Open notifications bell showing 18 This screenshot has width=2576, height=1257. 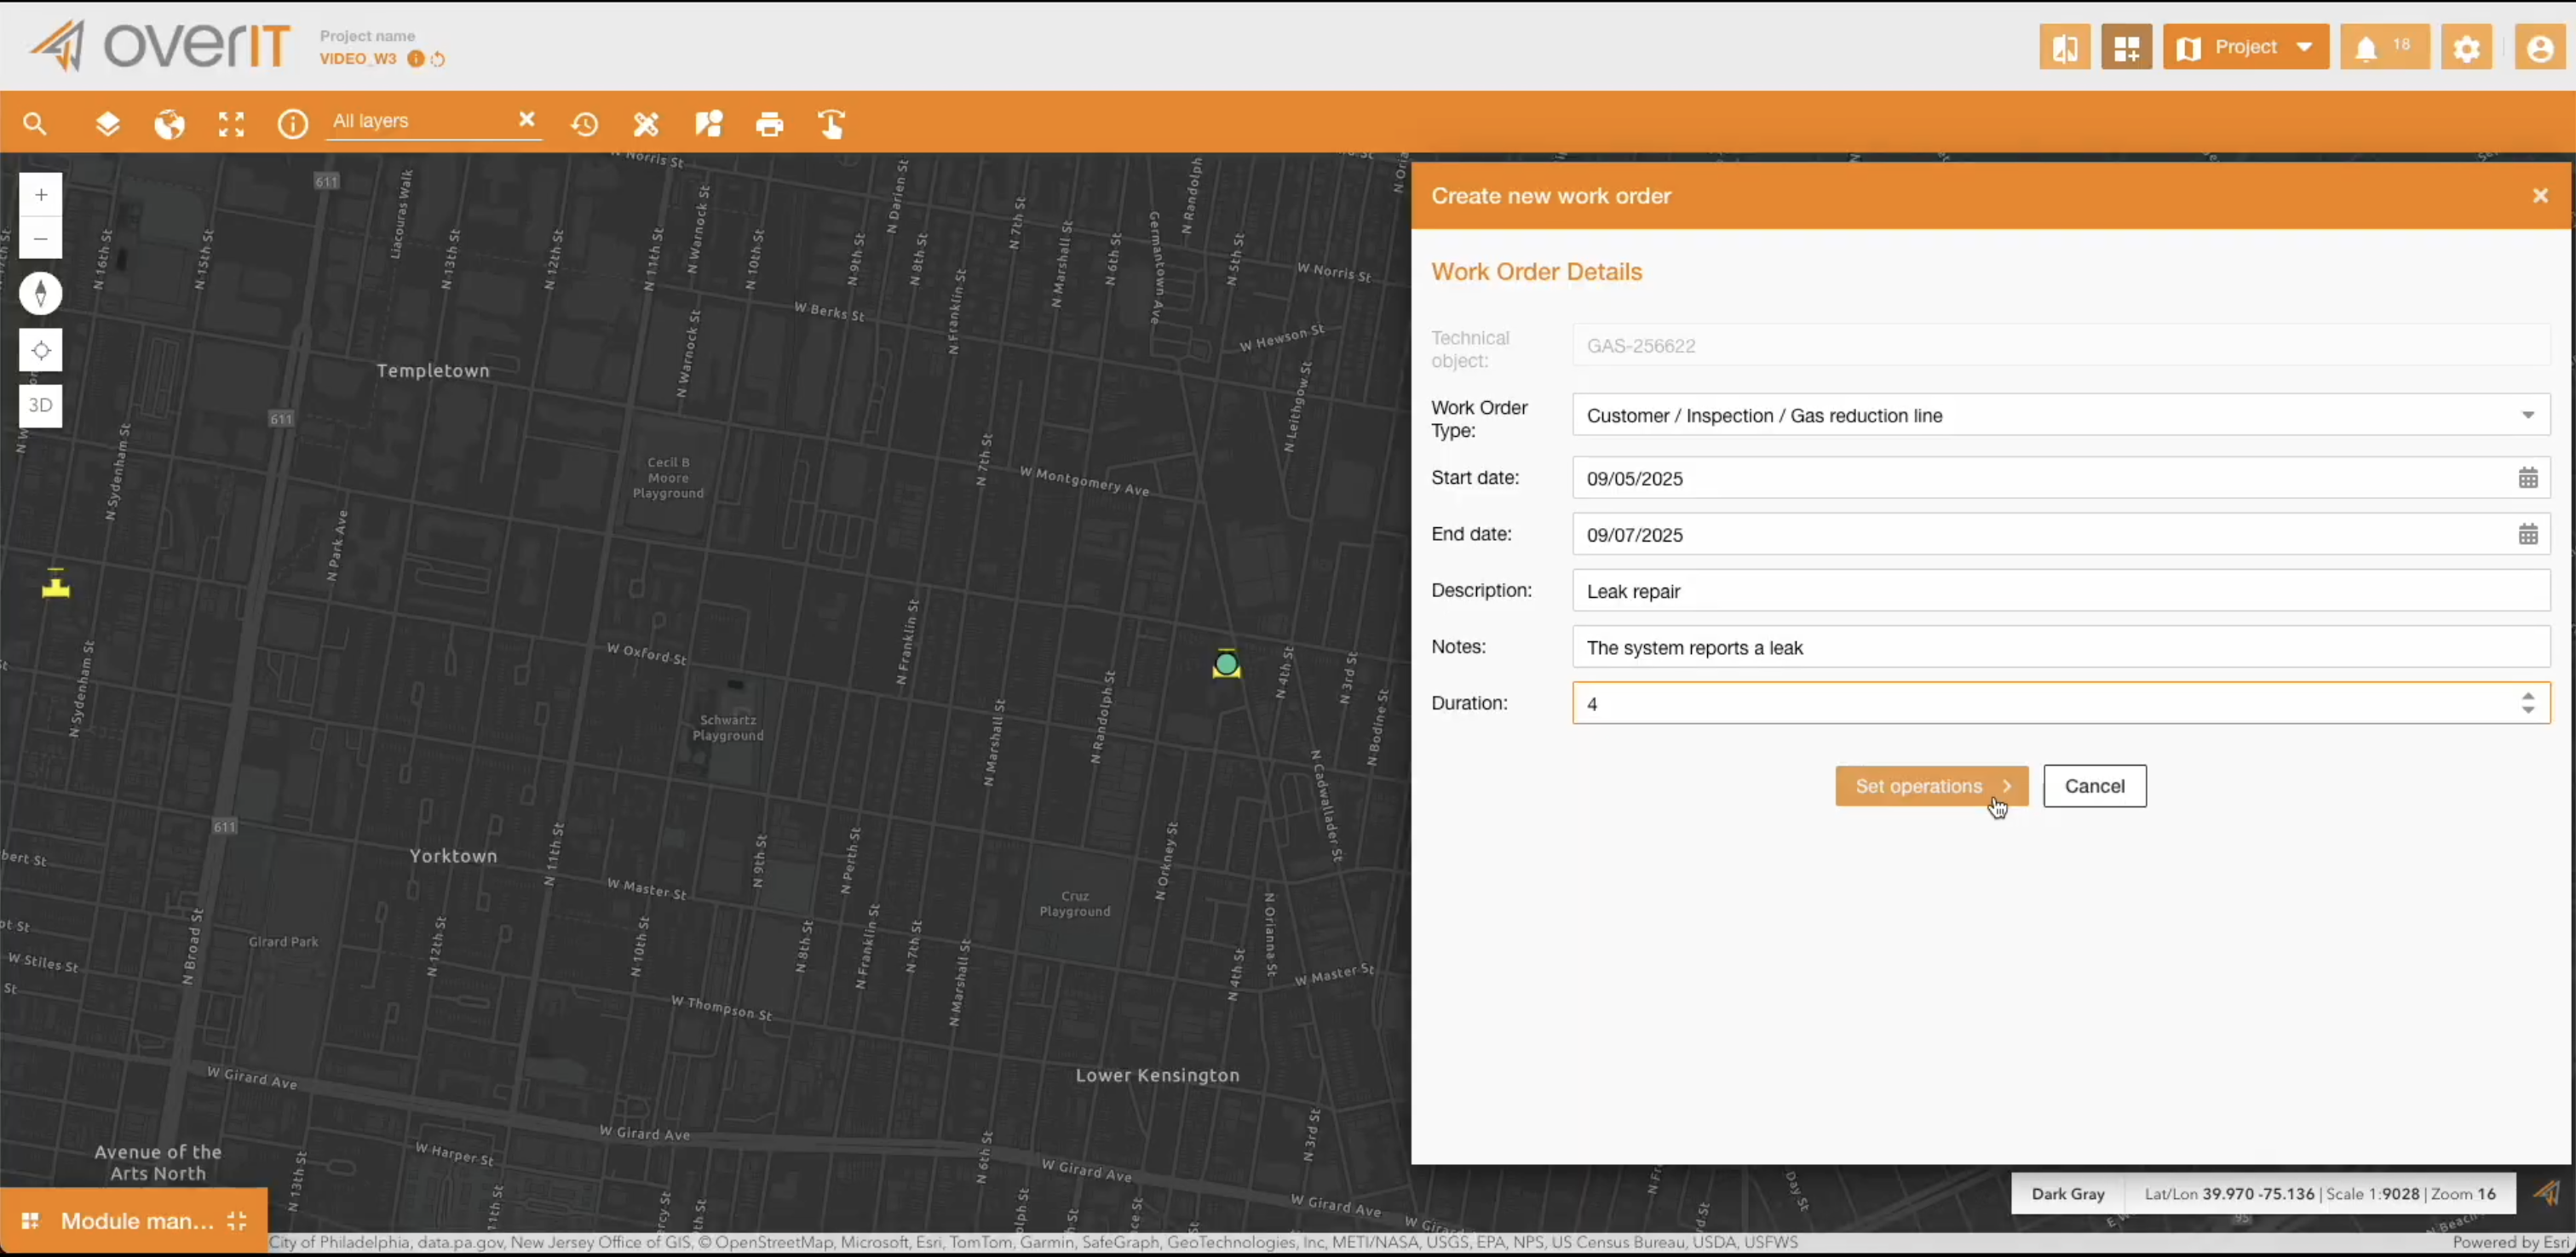[x=2385, y=47]
